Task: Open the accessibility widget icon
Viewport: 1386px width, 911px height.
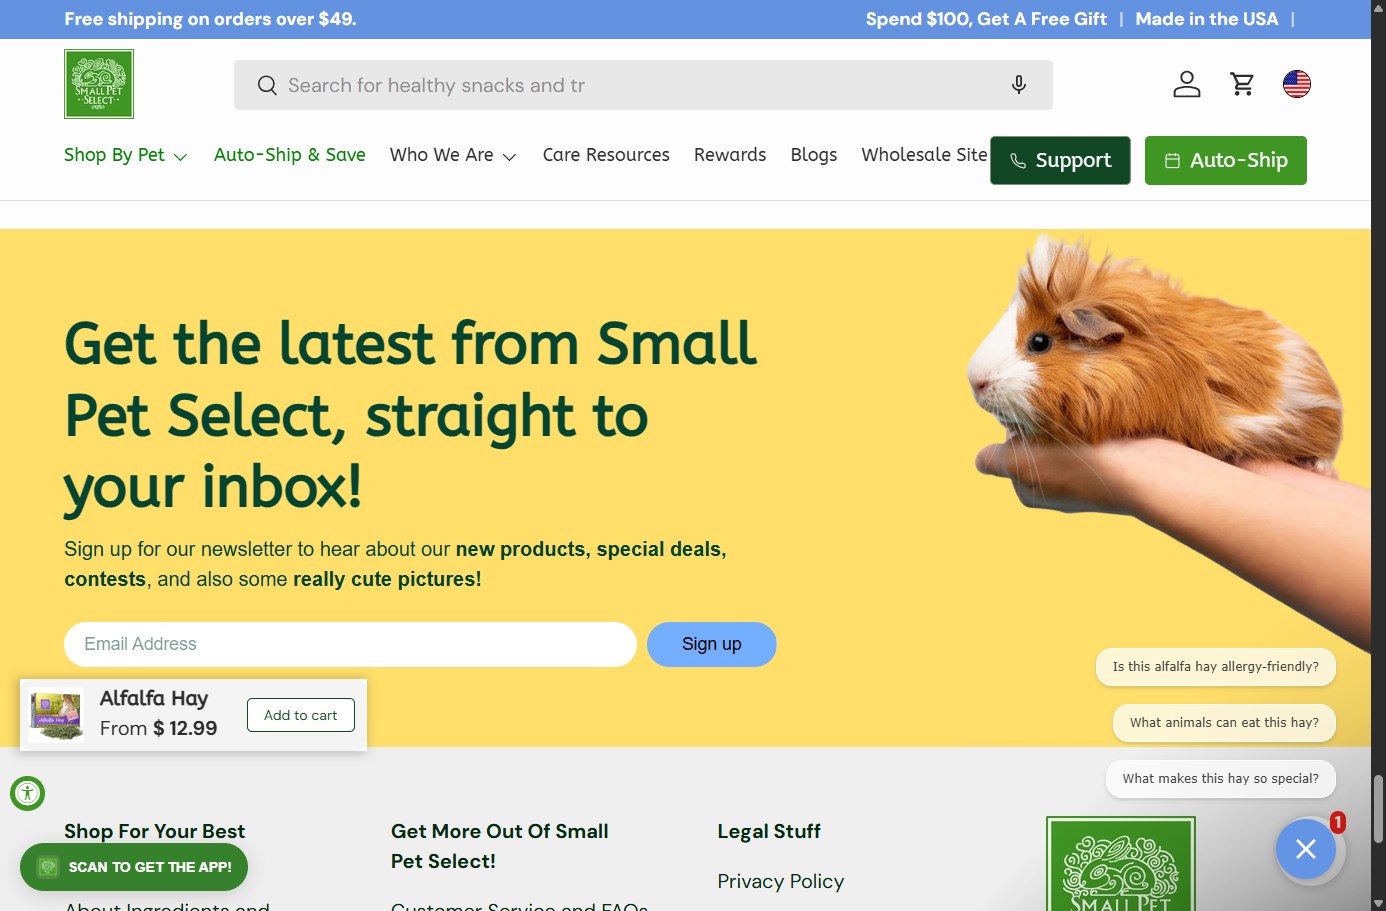Action: (28, 794)
